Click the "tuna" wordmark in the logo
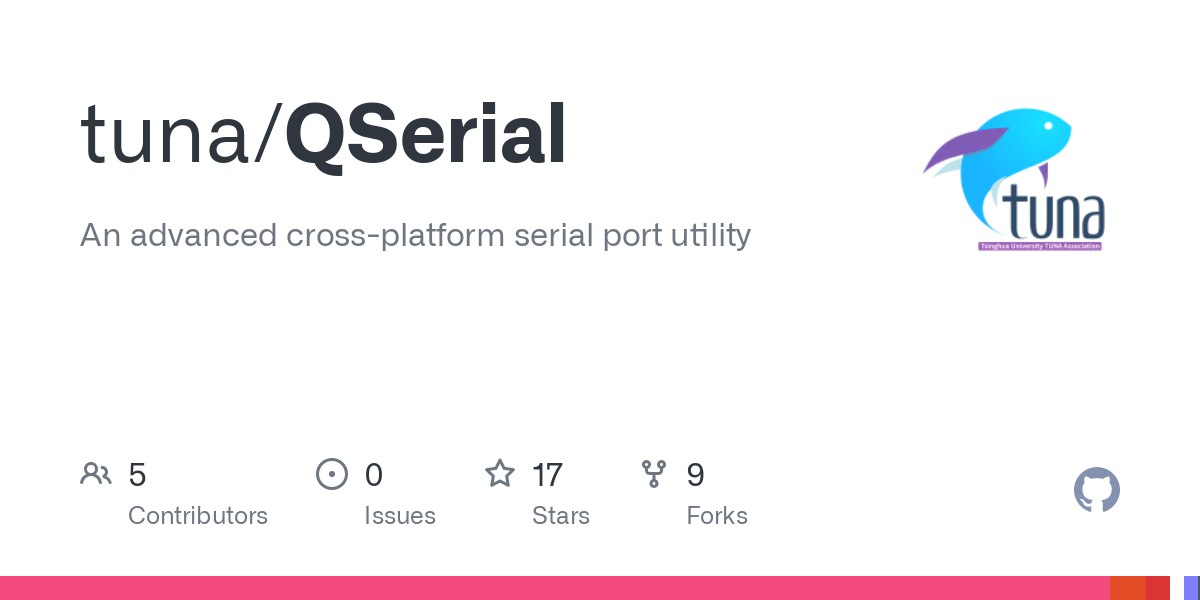This screenshot has height=600, width=1200. (1053, 213)
